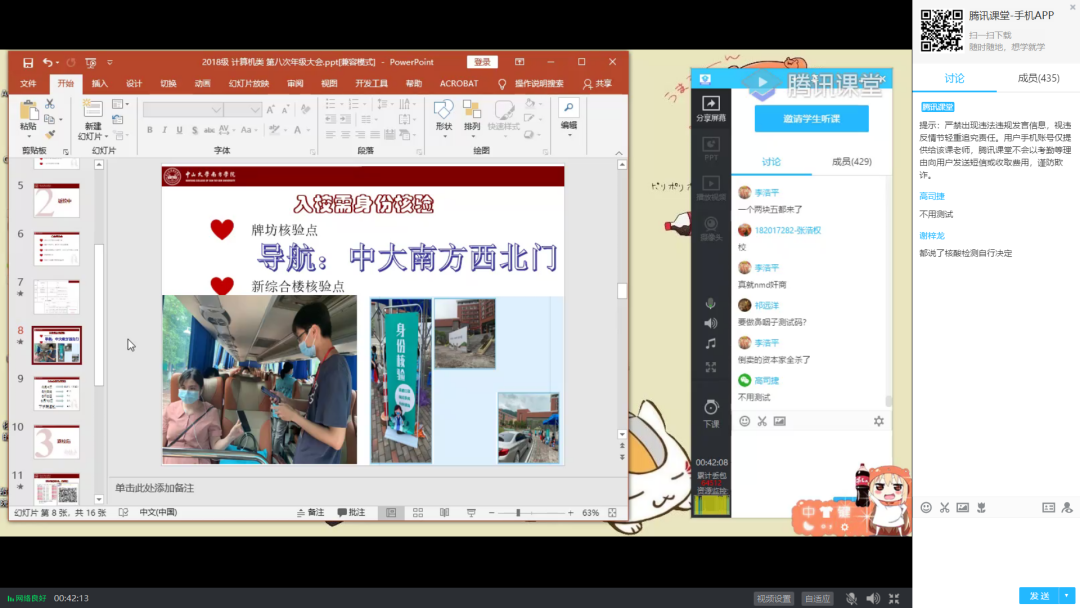The image size is (1080, 608).
Task: Mute the microphone in classroom sidebar
Action: [x=711, y=304]
